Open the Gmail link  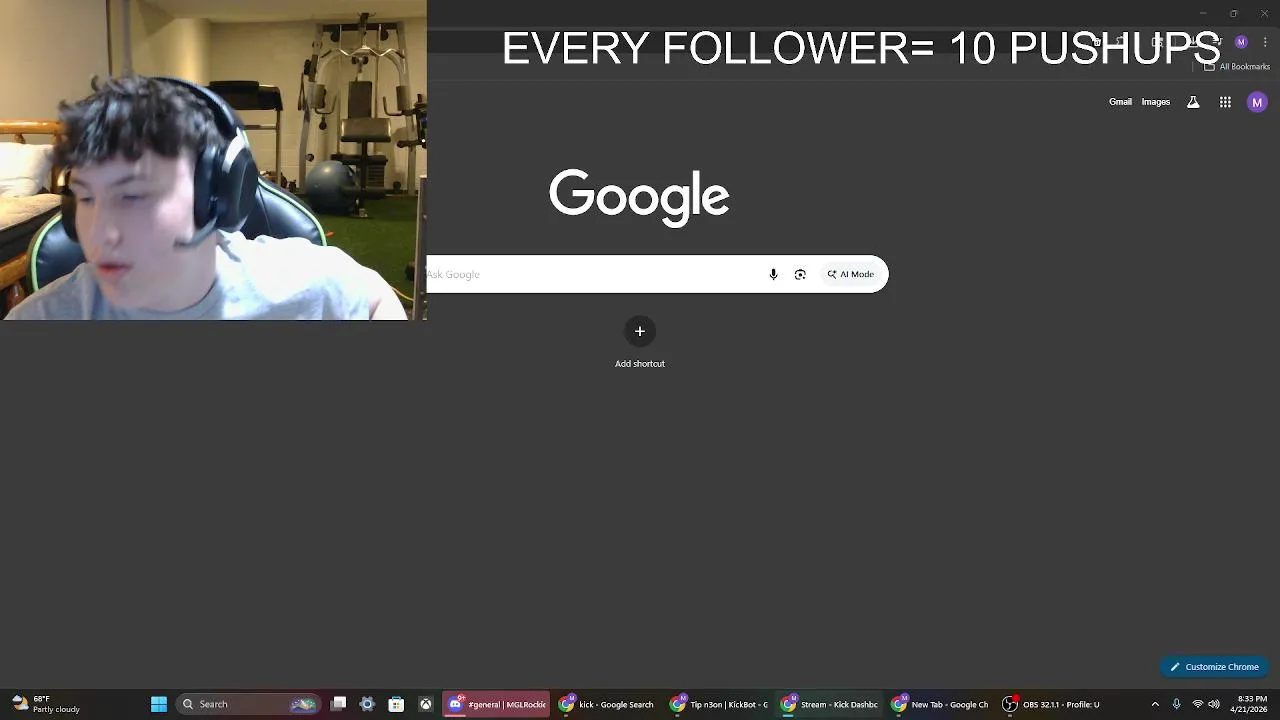(x=1120, y=102)
